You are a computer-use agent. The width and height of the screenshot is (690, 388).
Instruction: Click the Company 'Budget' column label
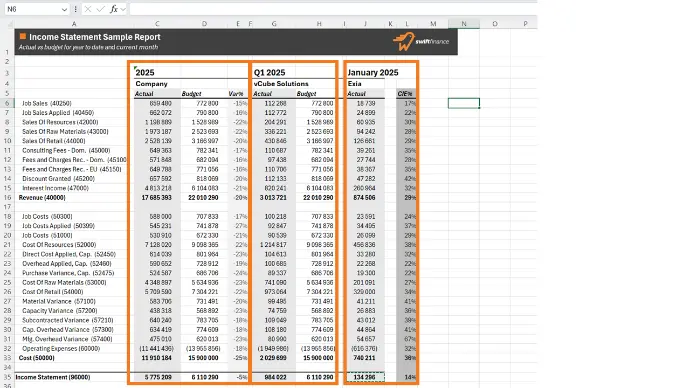[191, 94]
